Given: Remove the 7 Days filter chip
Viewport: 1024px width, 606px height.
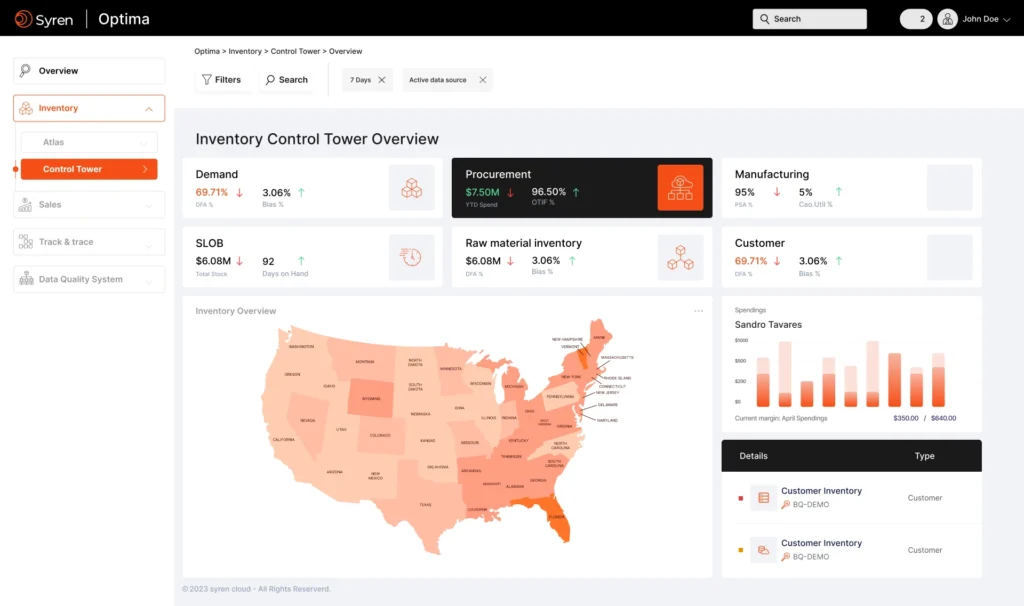Looking at the screenshot, I should coord(382,80).
